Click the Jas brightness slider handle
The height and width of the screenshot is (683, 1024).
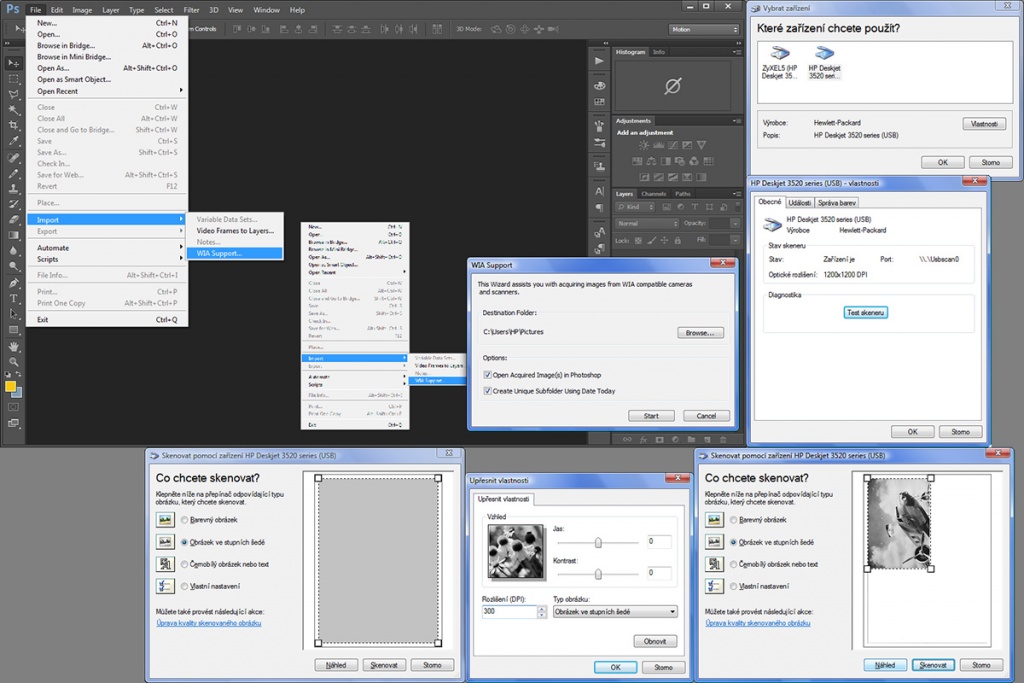tap(598, 543)
